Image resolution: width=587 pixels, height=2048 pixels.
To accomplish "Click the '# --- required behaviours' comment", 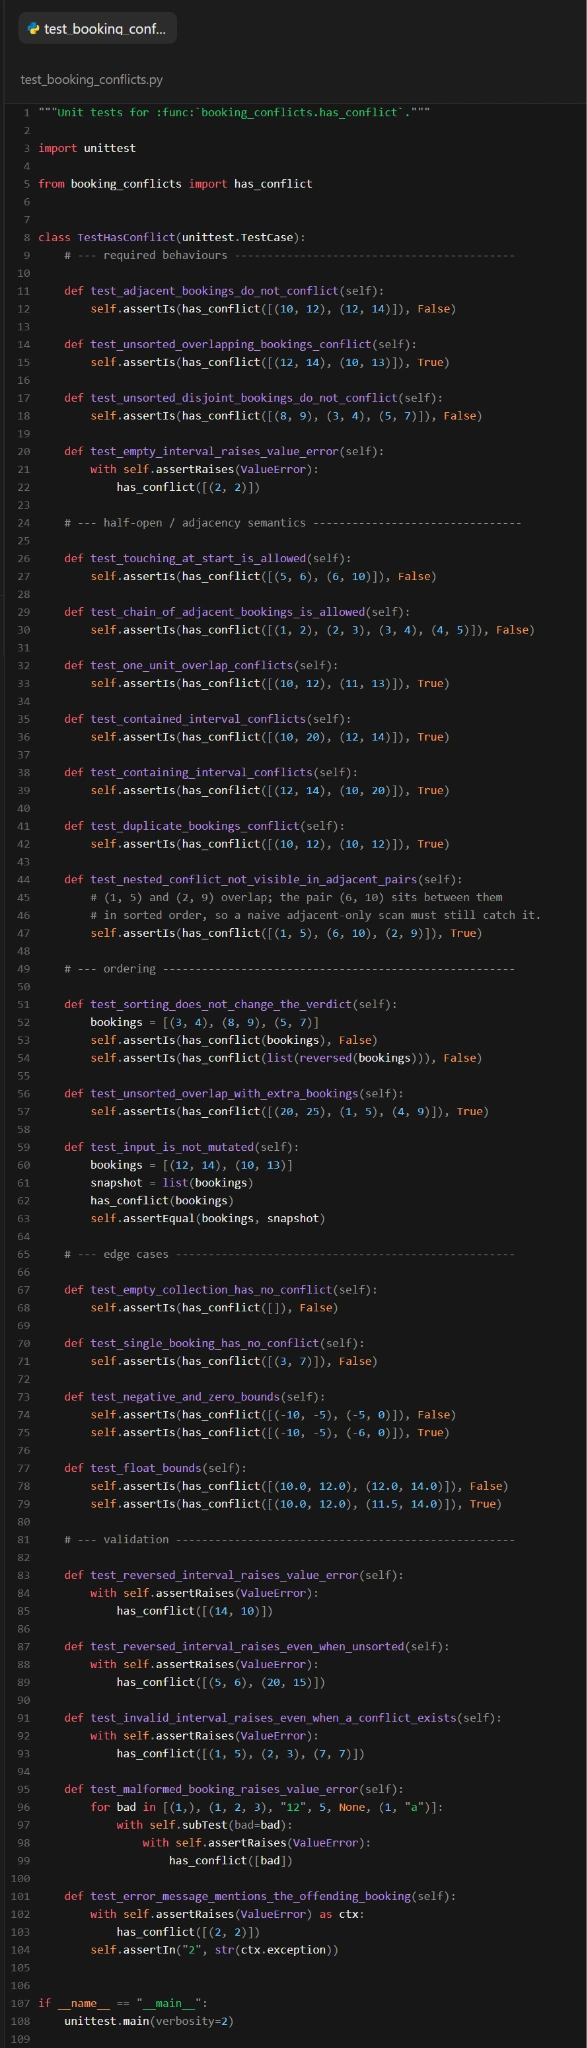I will [290, 255].
